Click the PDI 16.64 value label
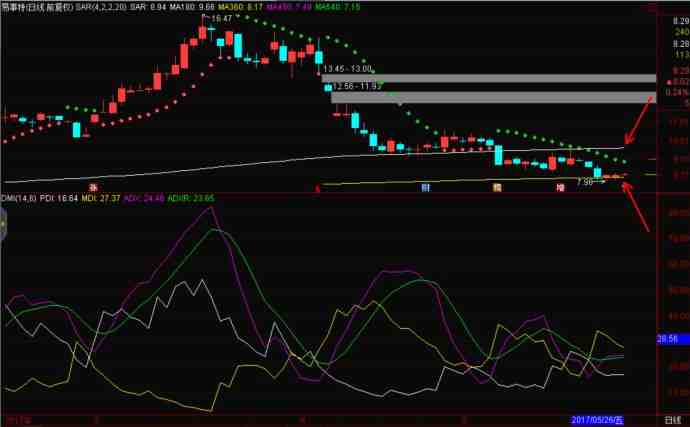 coord(59,199)
